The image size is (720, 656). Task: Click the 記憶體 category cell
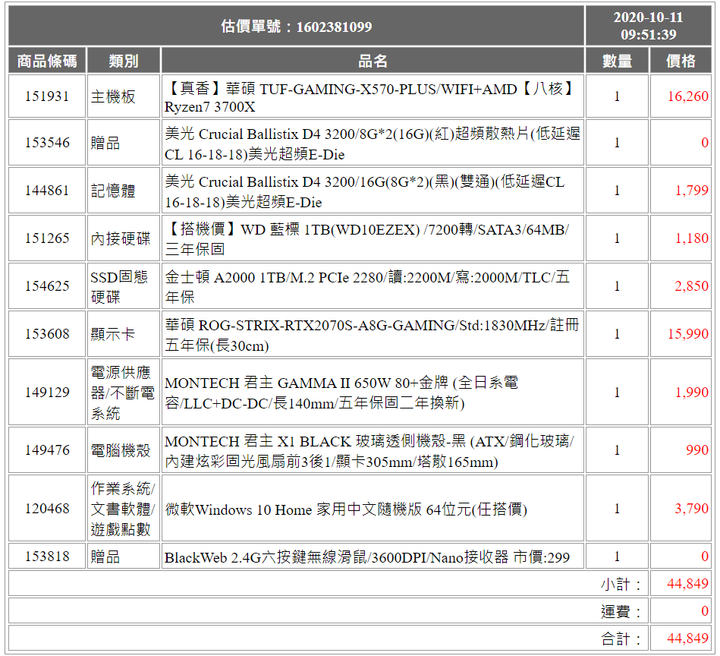point(124,191)
